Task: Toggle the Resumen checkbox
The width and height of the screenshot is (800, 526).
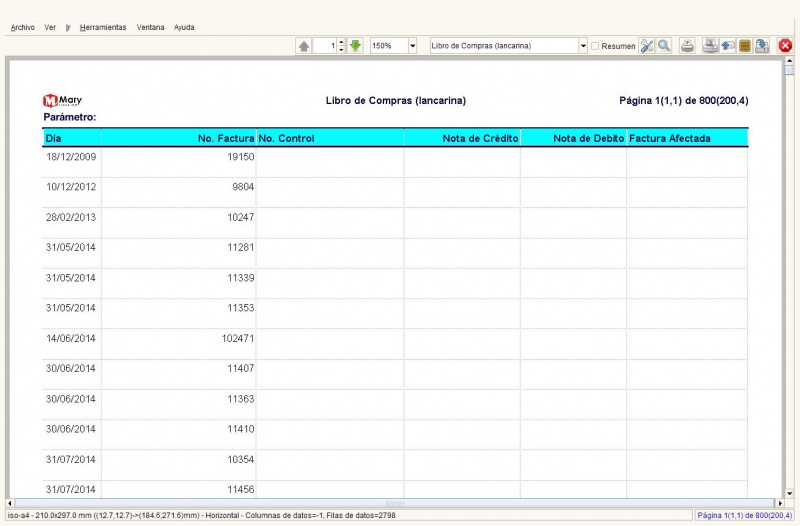Action: coord(595,46)
